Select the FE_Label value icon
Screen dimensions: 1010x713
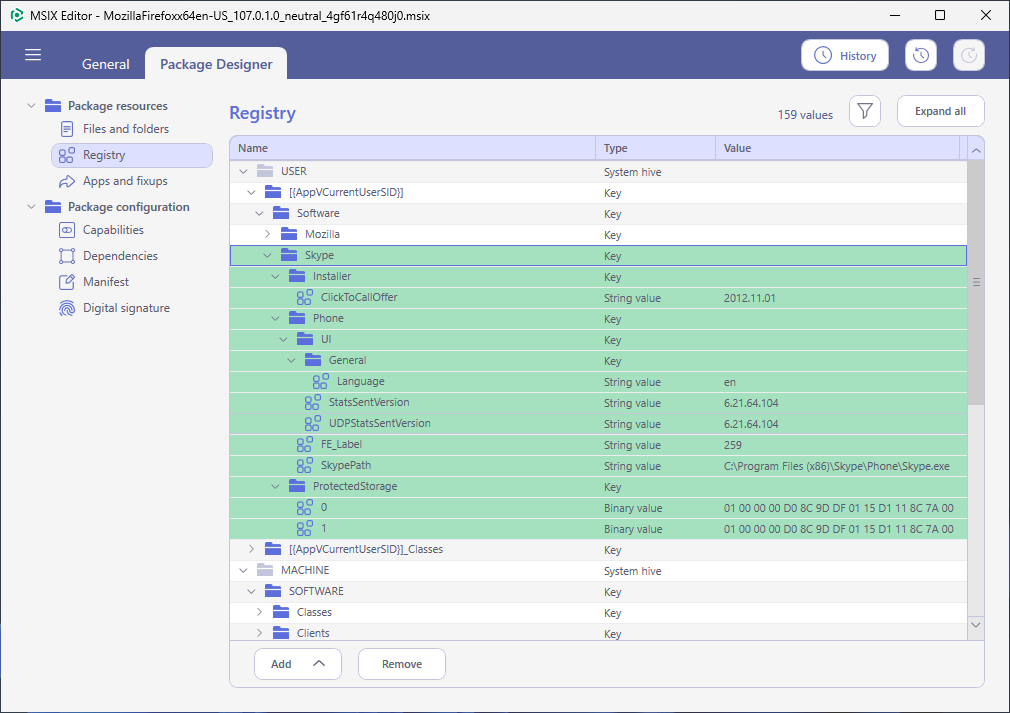305,444
